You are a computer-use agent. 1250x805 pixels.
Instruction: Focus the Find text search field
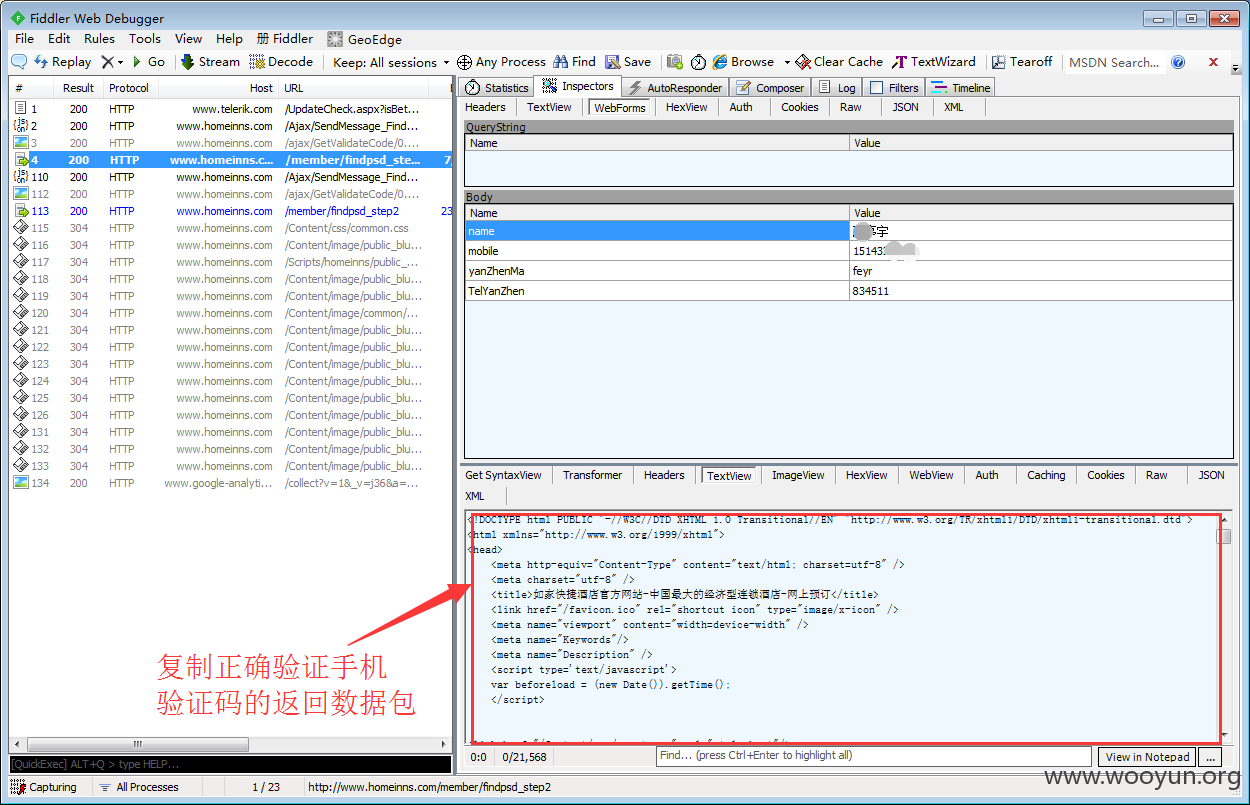[873, 756]
